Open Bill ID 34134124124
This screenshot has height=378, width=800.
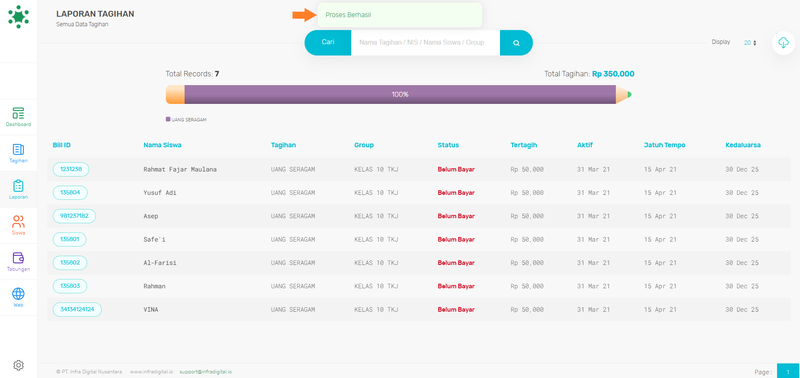pyautogui.click(x=77, y=310)
